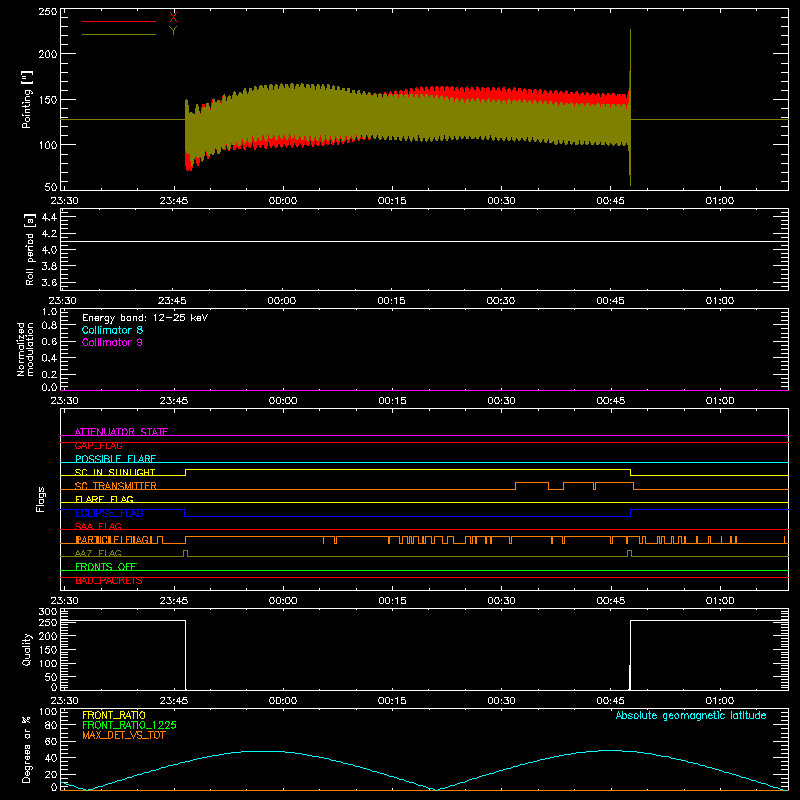Image resolution: width=800 pixels, height=800 pixels.
Task: Click the Pointing ["] axis title
Action: pos(27,99)
